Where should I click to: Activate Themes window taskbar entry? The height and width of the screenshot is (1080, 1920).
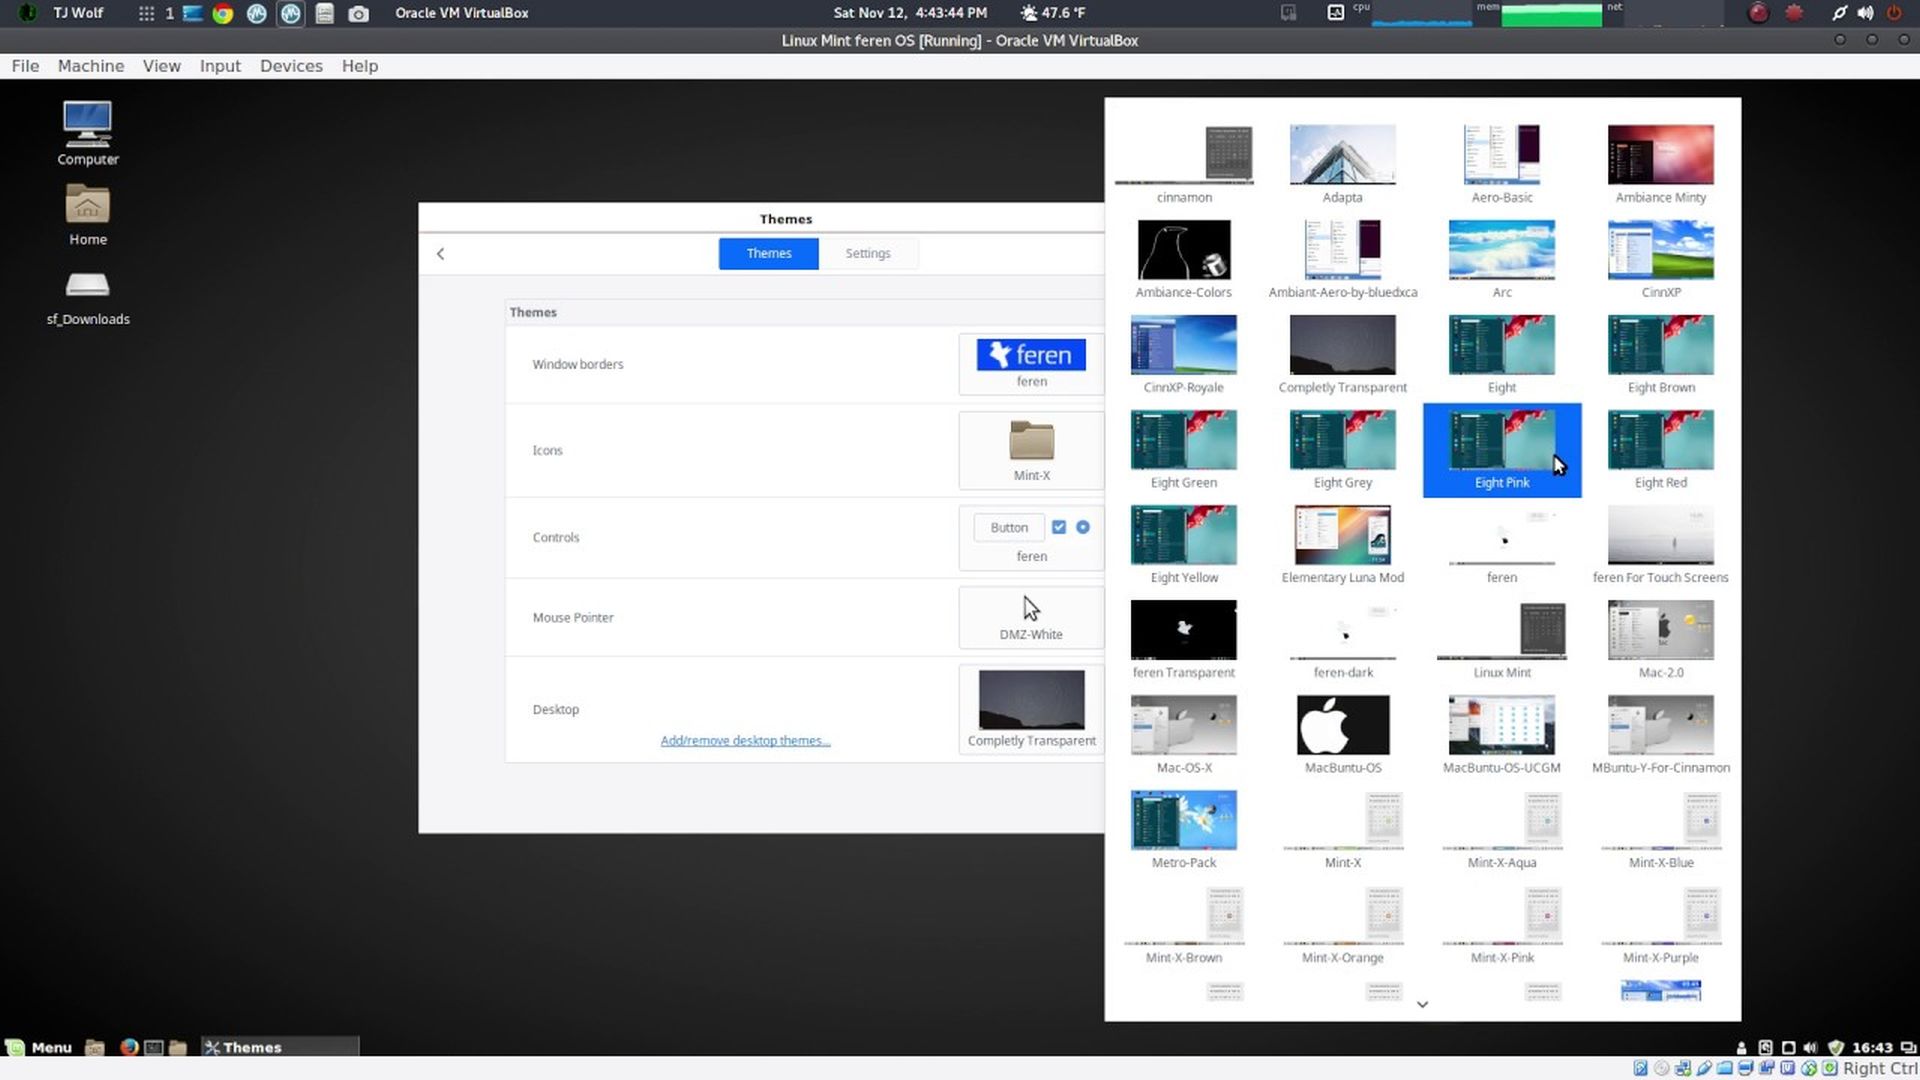click(280, 1047)
